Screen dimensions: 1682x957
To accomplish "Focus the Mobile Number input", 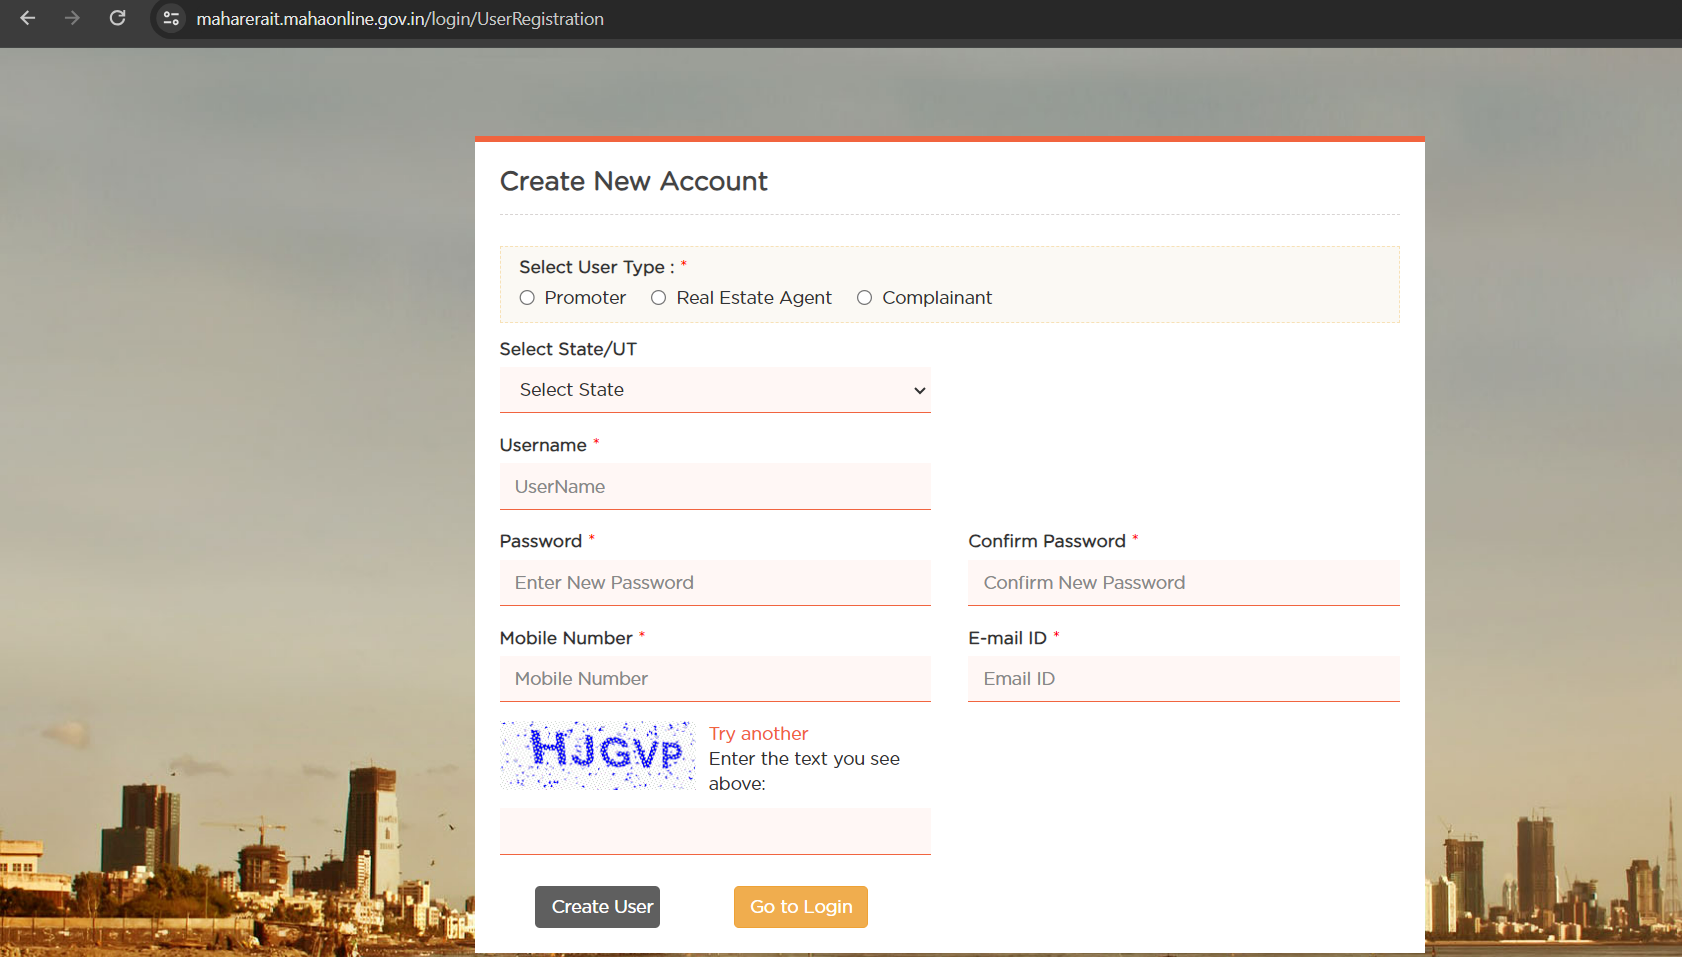I will click(x=715, y=679).
